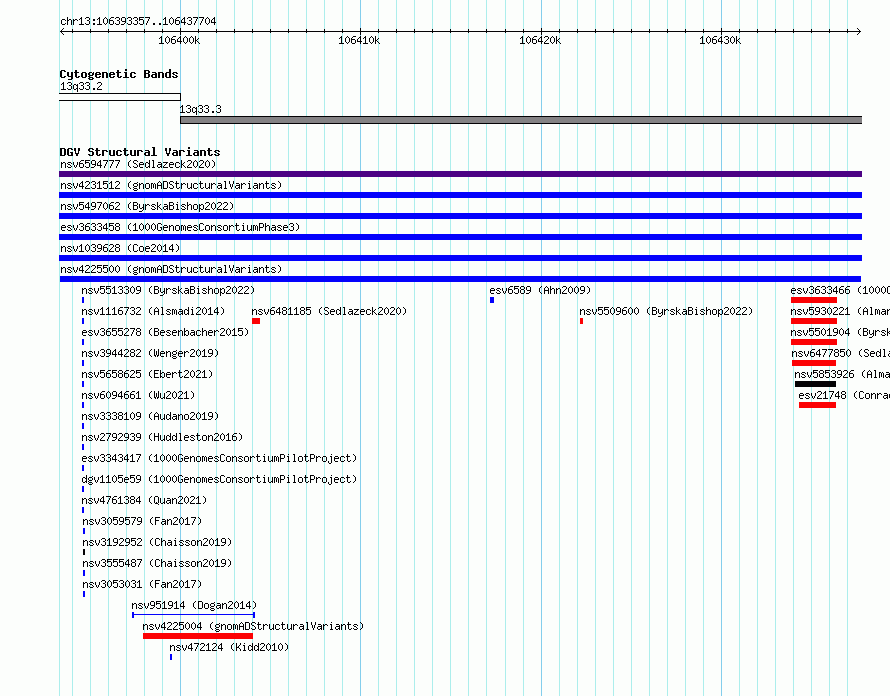This screenshot has width=890, height=696.
Task: Open nsv5509600 (ByrskaBishop2022) variant
Action: tap(666, 311)
